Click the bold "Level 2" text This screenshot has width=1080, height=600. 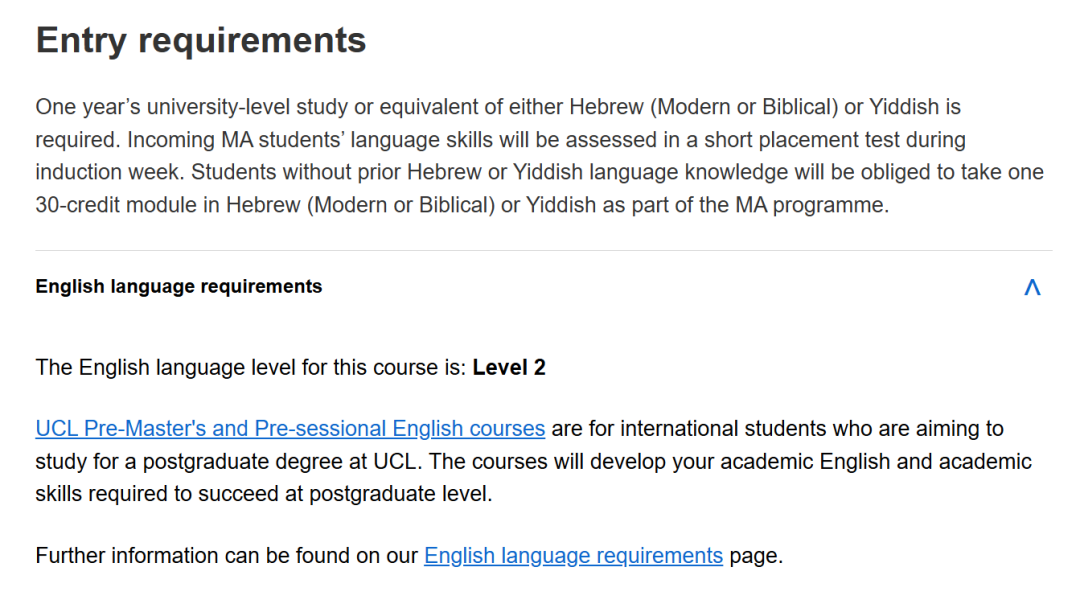509,368
